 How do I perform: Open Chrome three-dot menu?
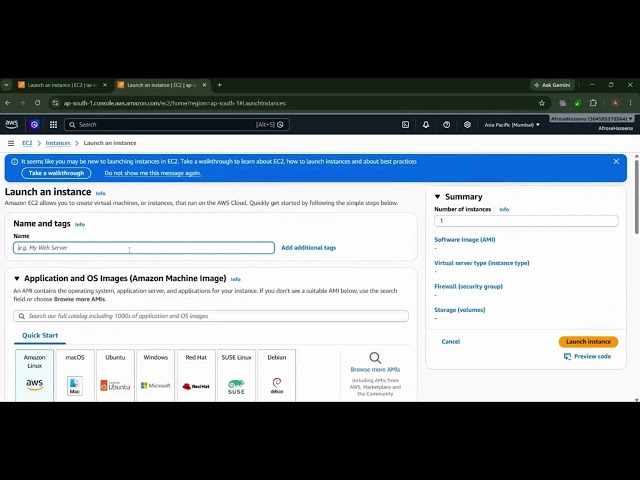(630, 103)
